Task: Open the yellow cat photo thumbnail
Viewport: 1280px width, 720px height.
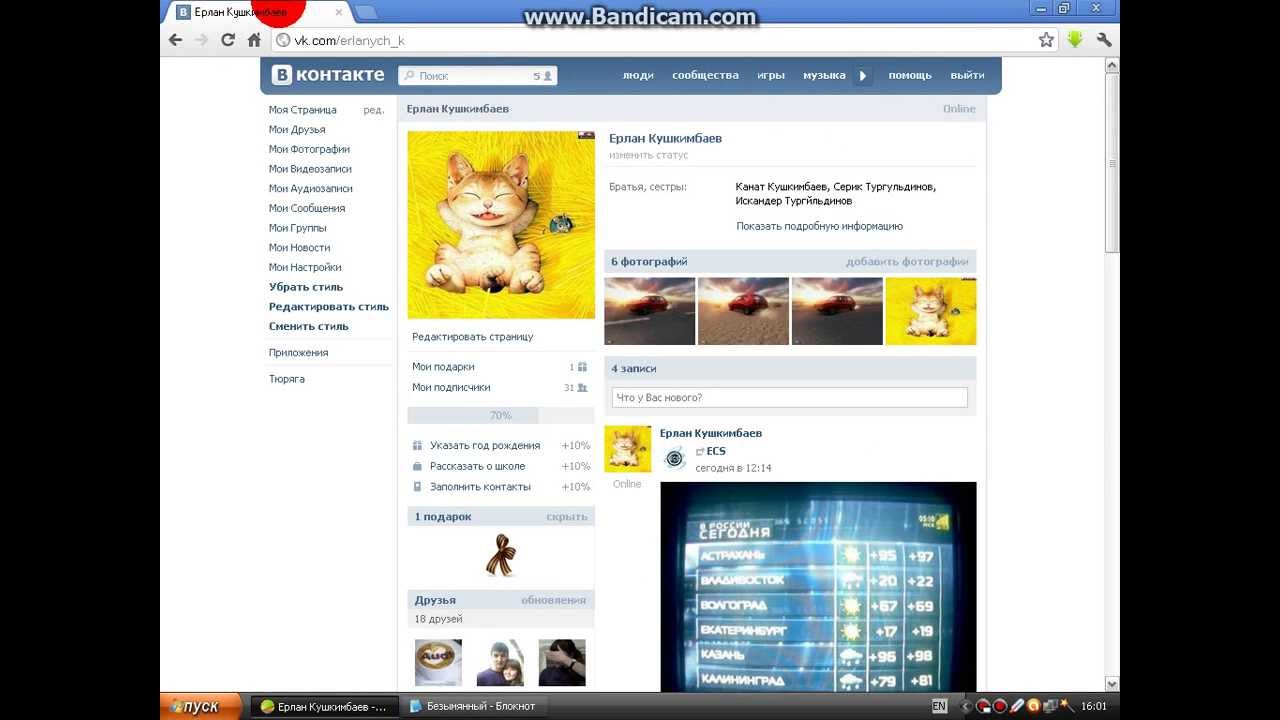Action: click(931, 311)
